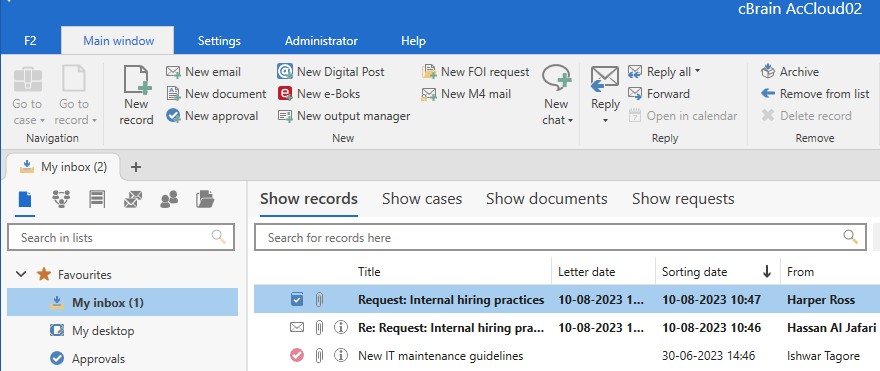
Task: Click the Reply envelope icon
Action: (605, 80)
